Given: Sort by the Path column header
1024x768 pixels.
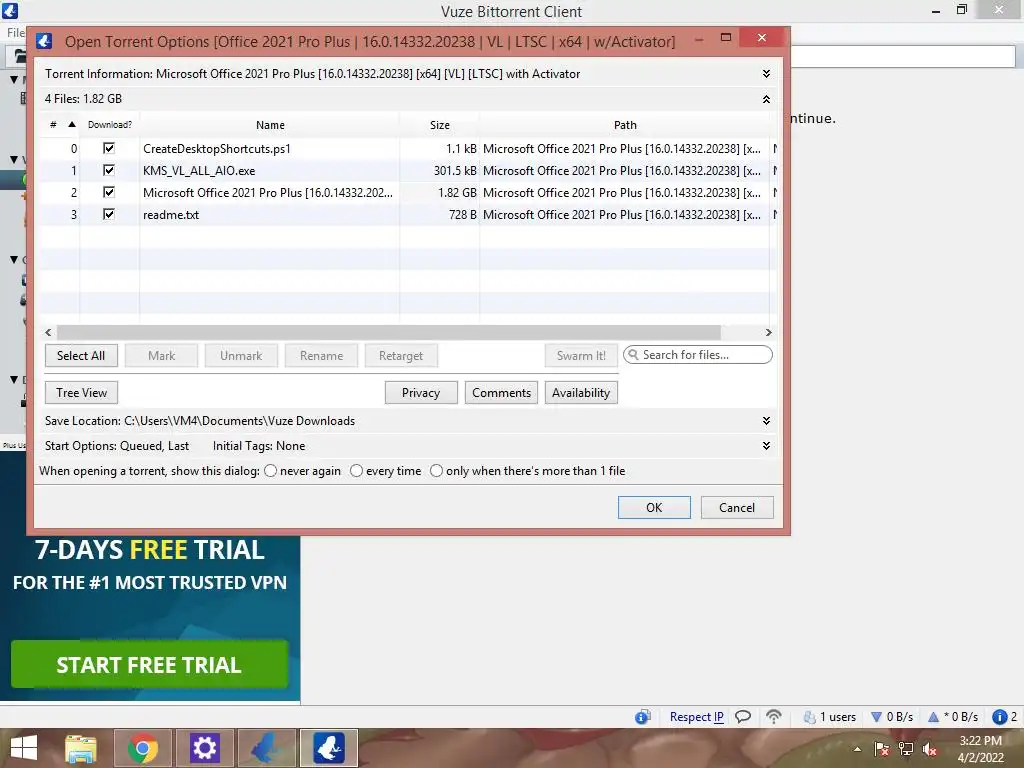Looking at the screenshot, I should (625, 125).
